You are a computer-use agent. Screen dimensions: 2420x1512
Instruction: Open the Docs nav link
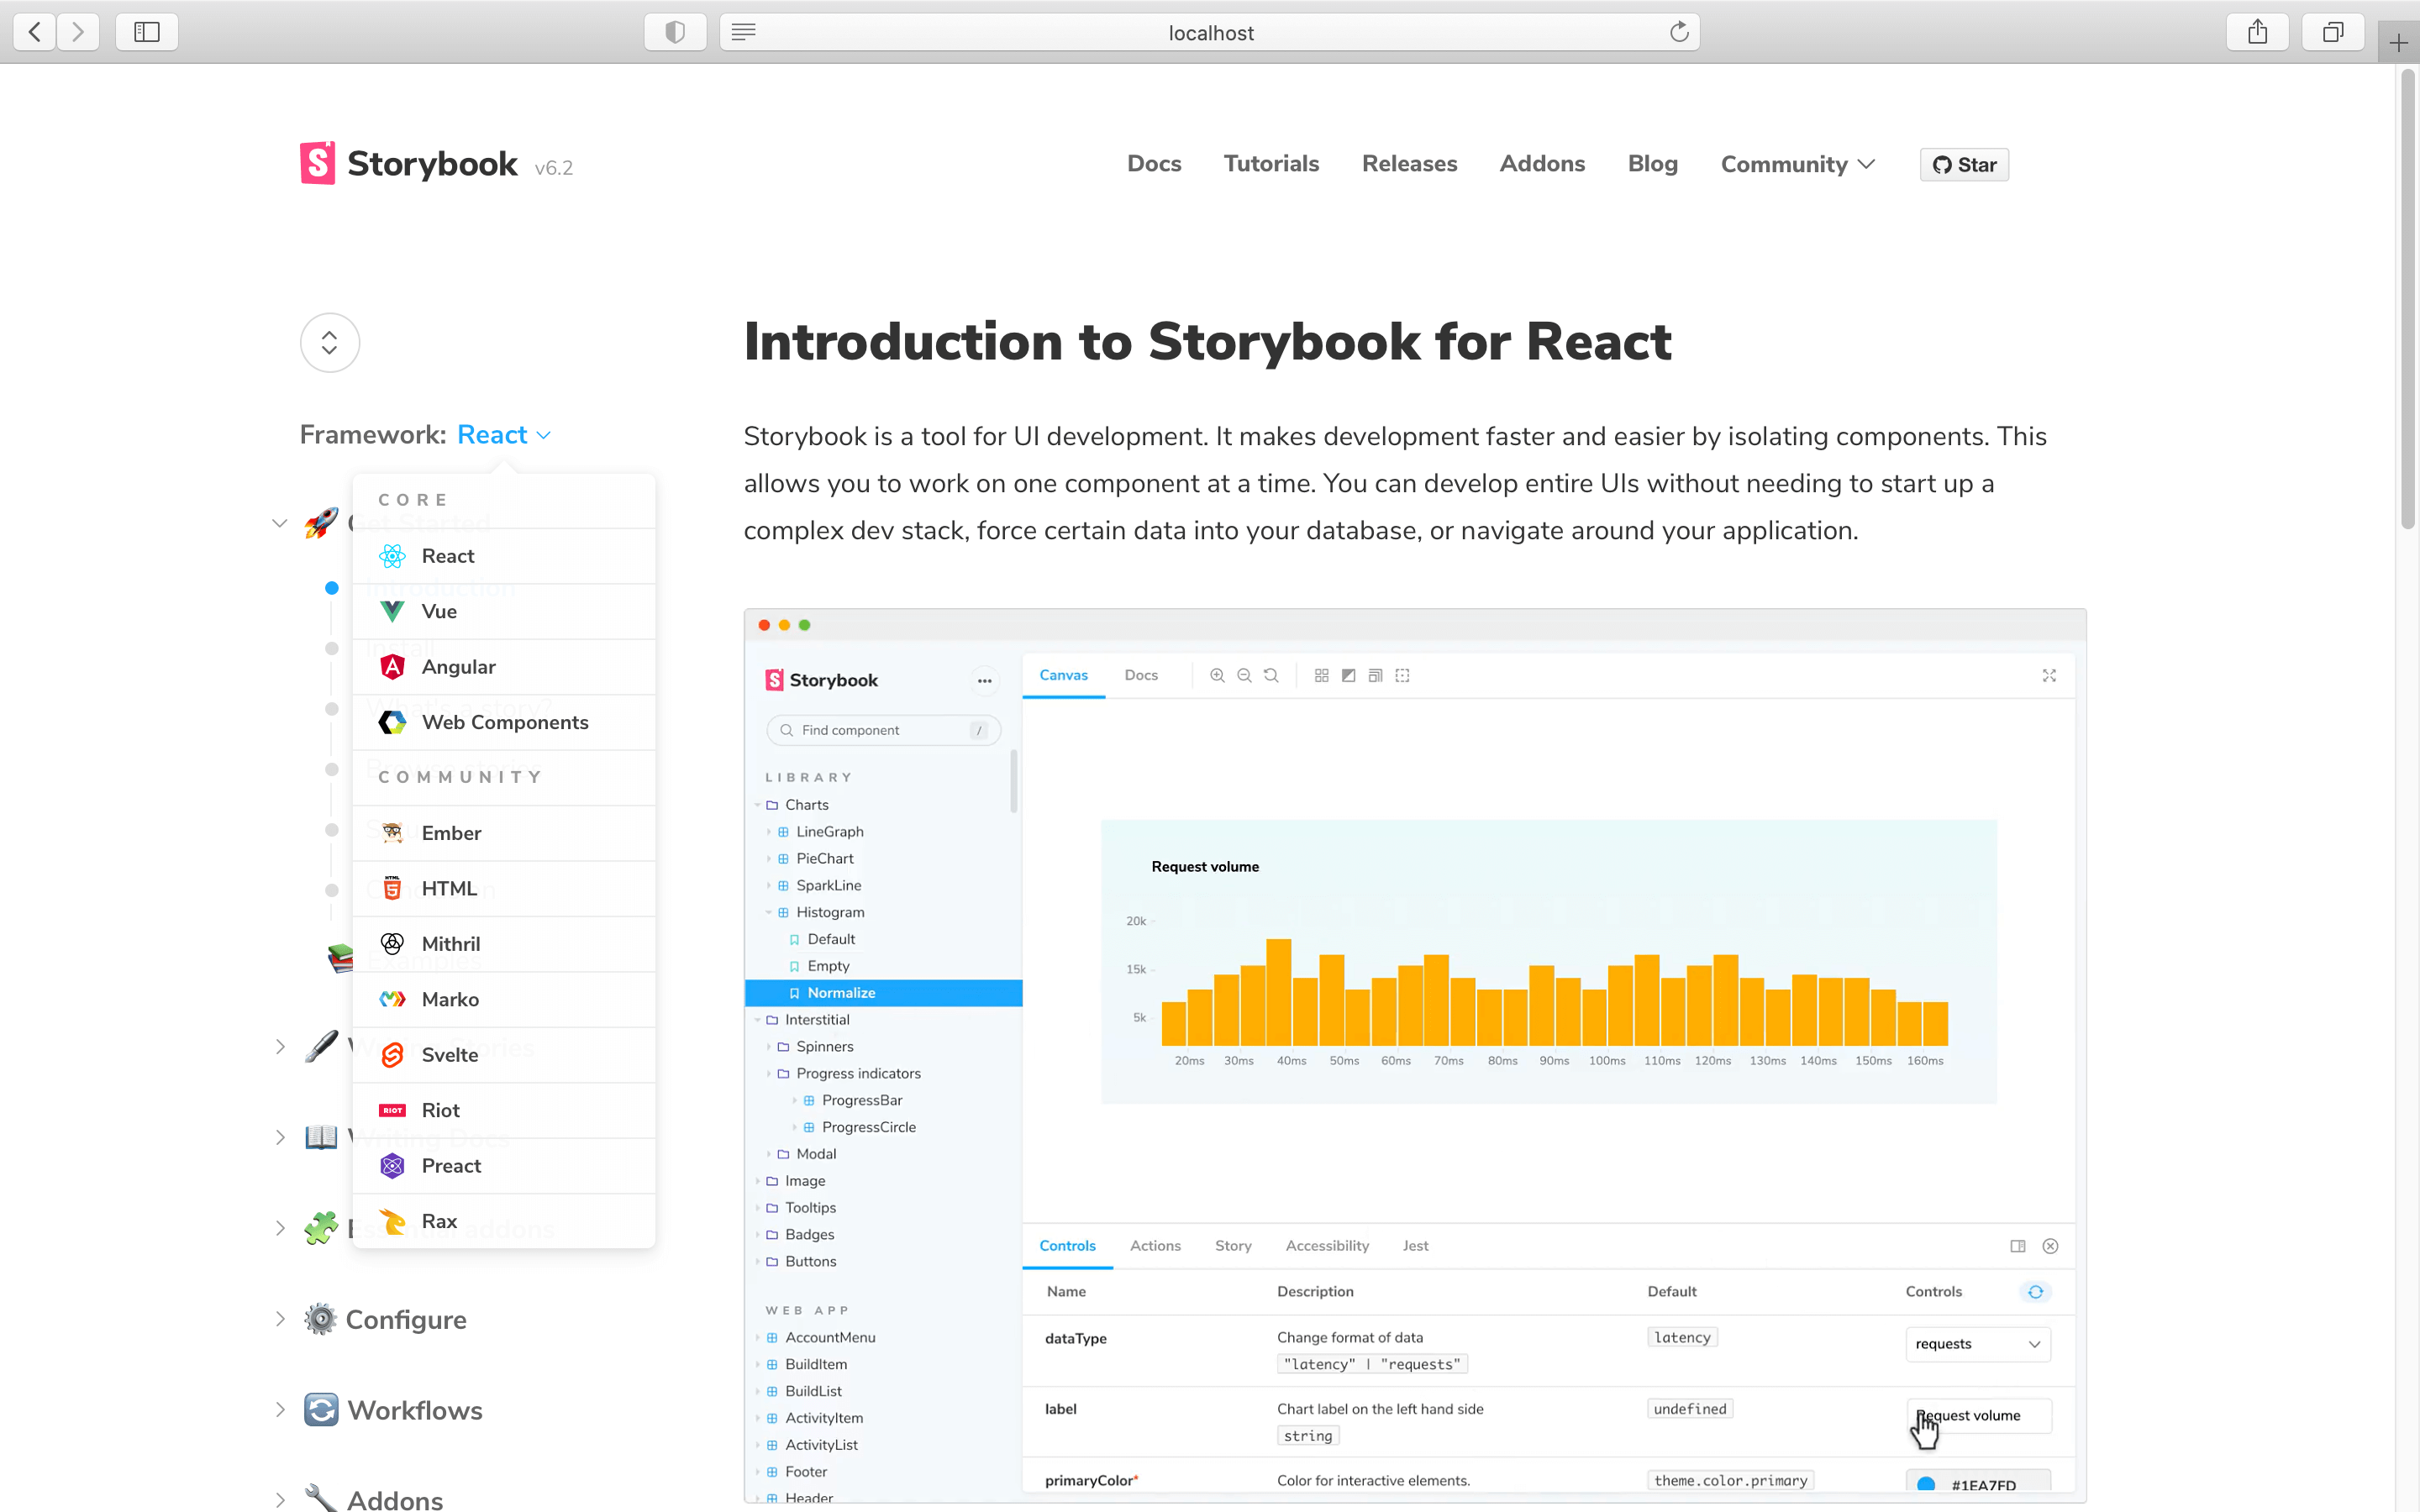pyautogui.click(x=1154, y=164)
